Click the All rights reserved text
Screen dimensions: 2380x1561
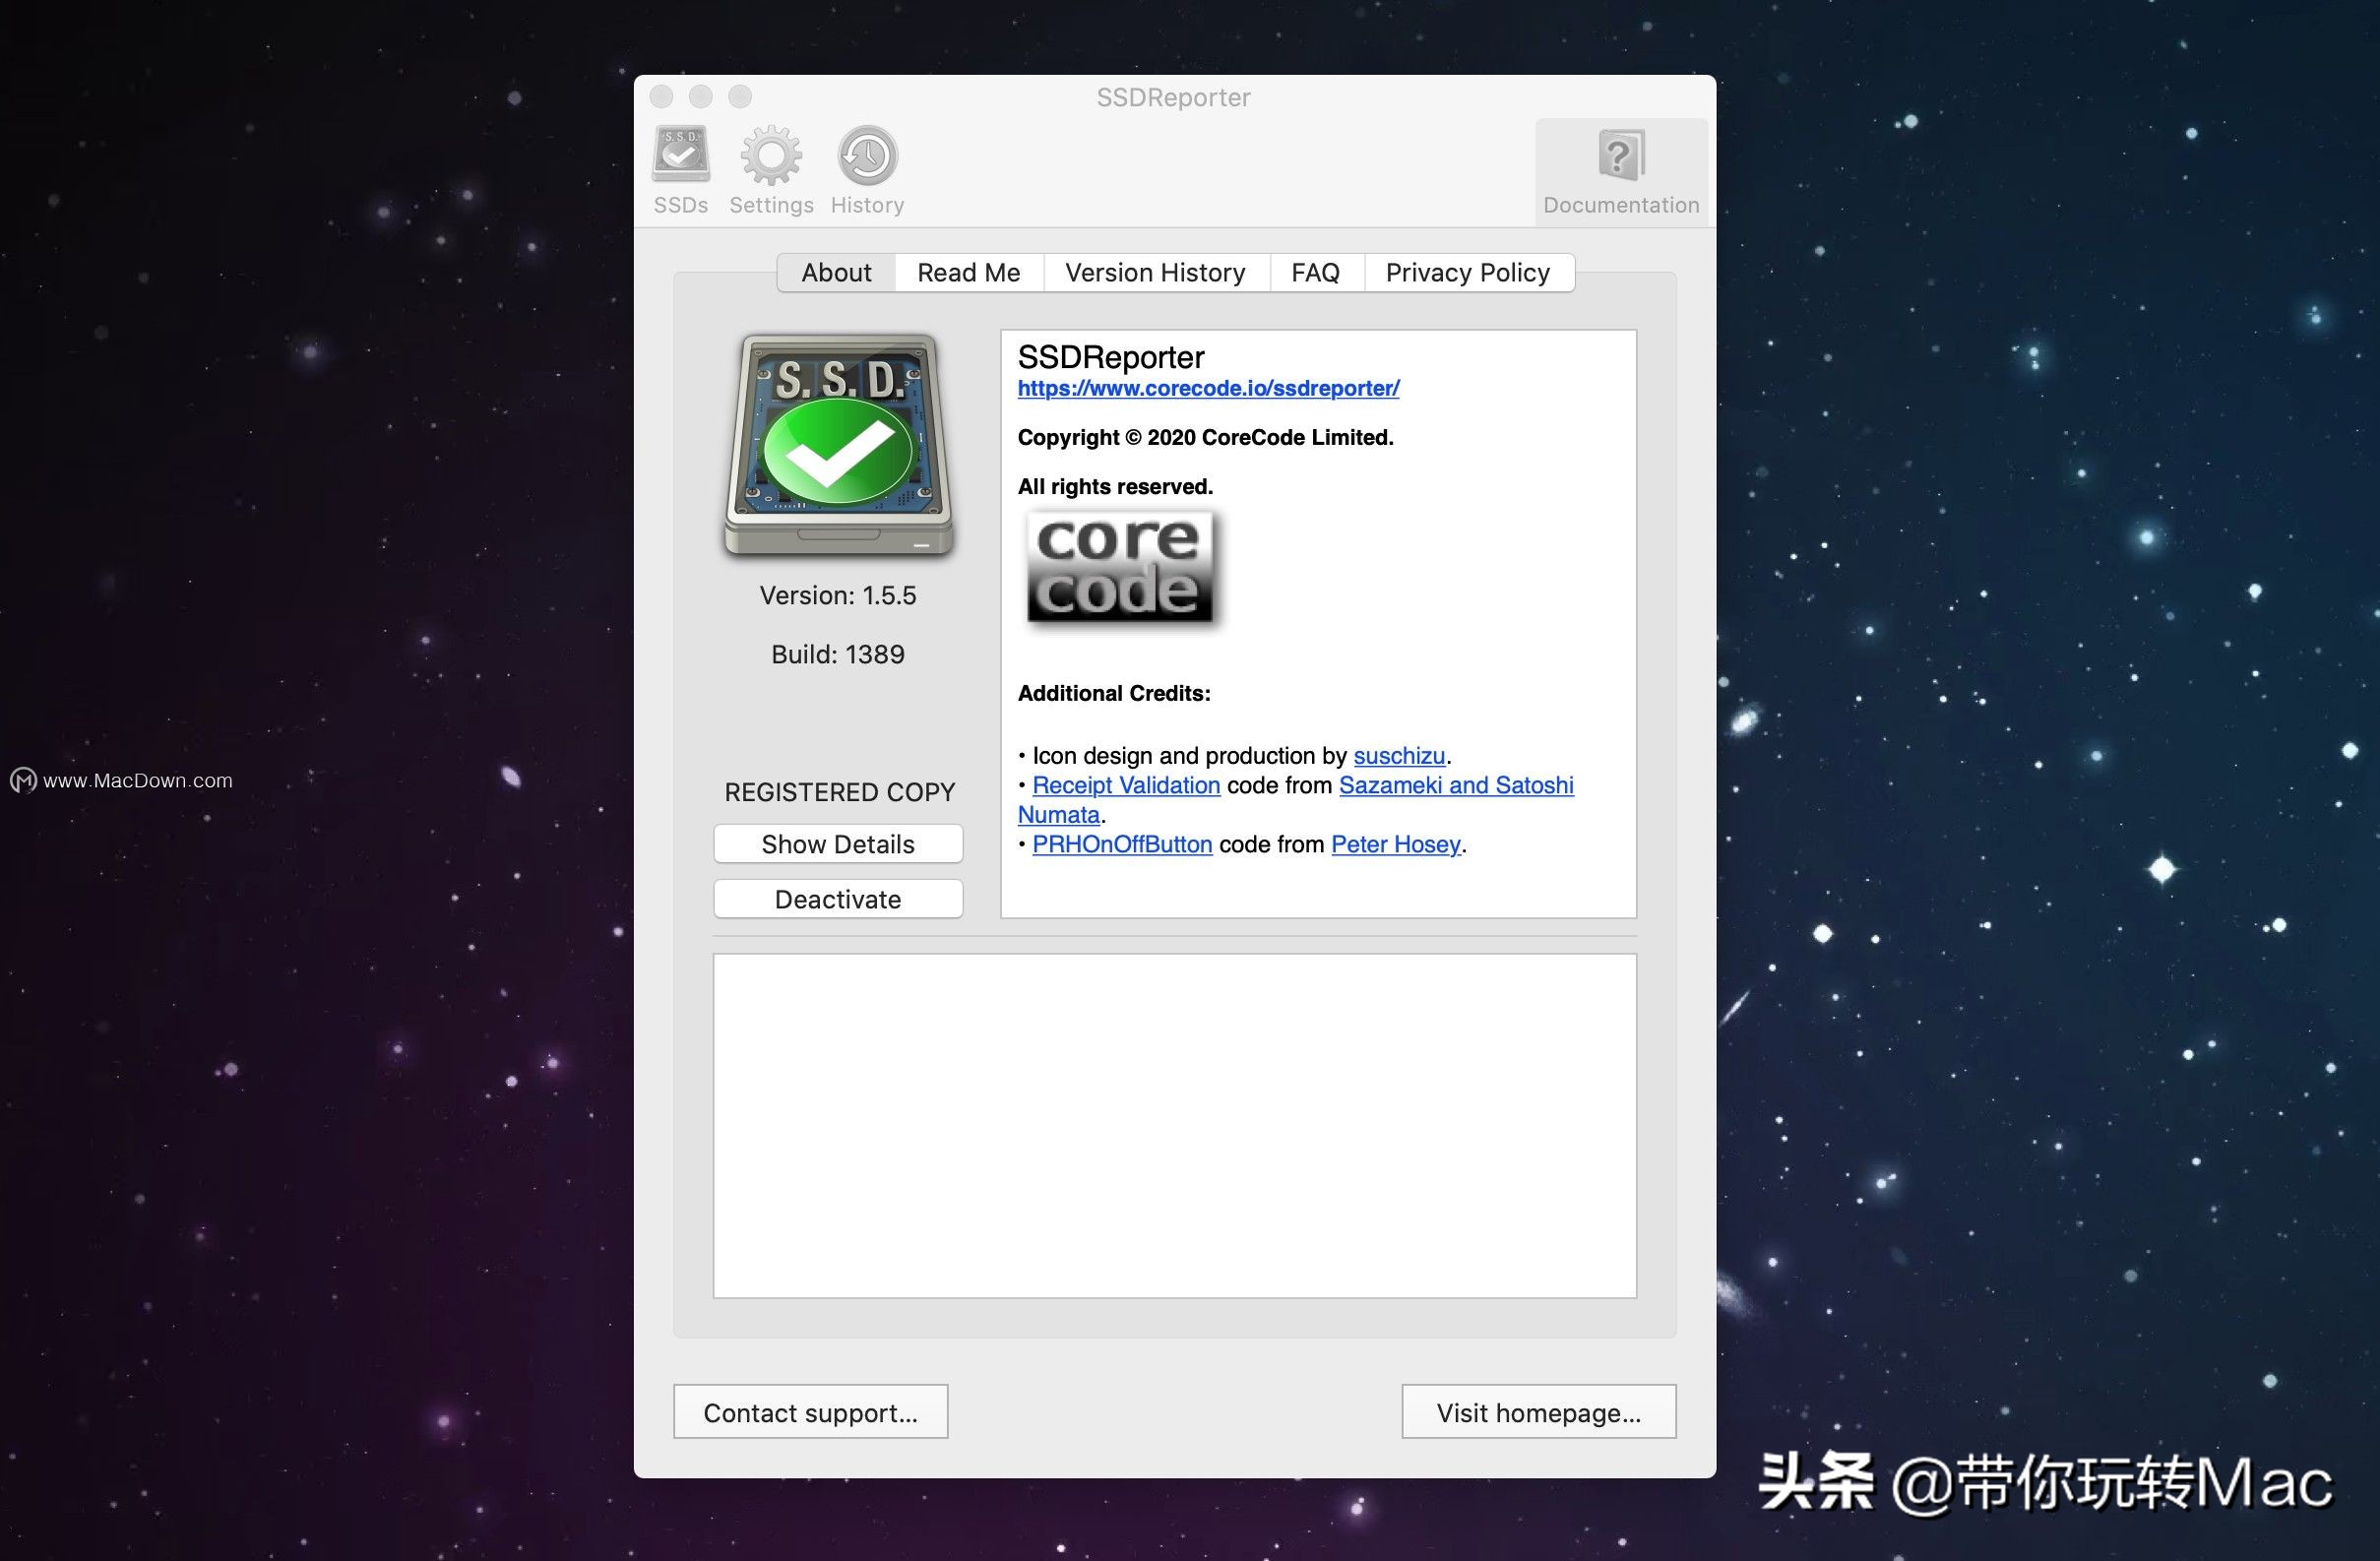pyautogui.click(x=1115, y=487)
